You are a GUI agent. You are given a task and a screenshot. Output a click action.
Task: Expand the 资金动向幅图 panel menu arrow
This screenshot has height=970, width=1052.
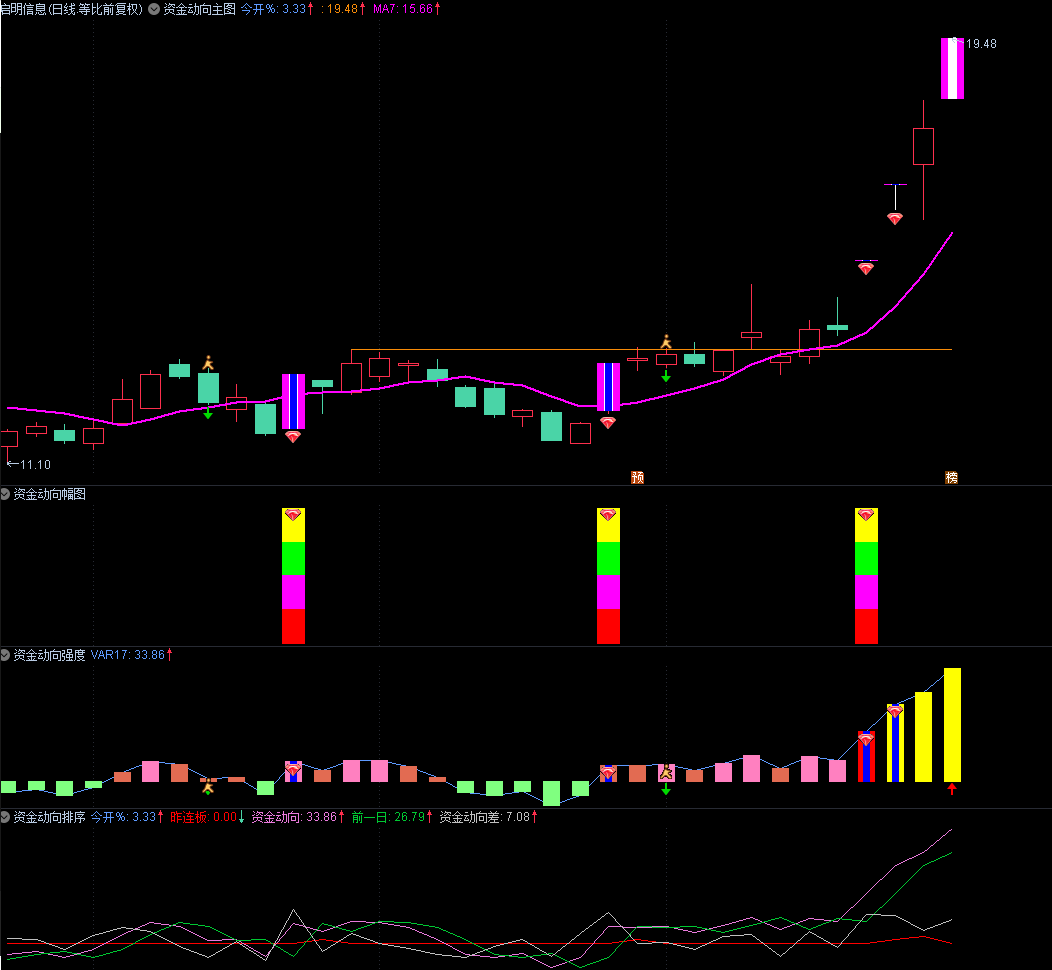point(6,494)
